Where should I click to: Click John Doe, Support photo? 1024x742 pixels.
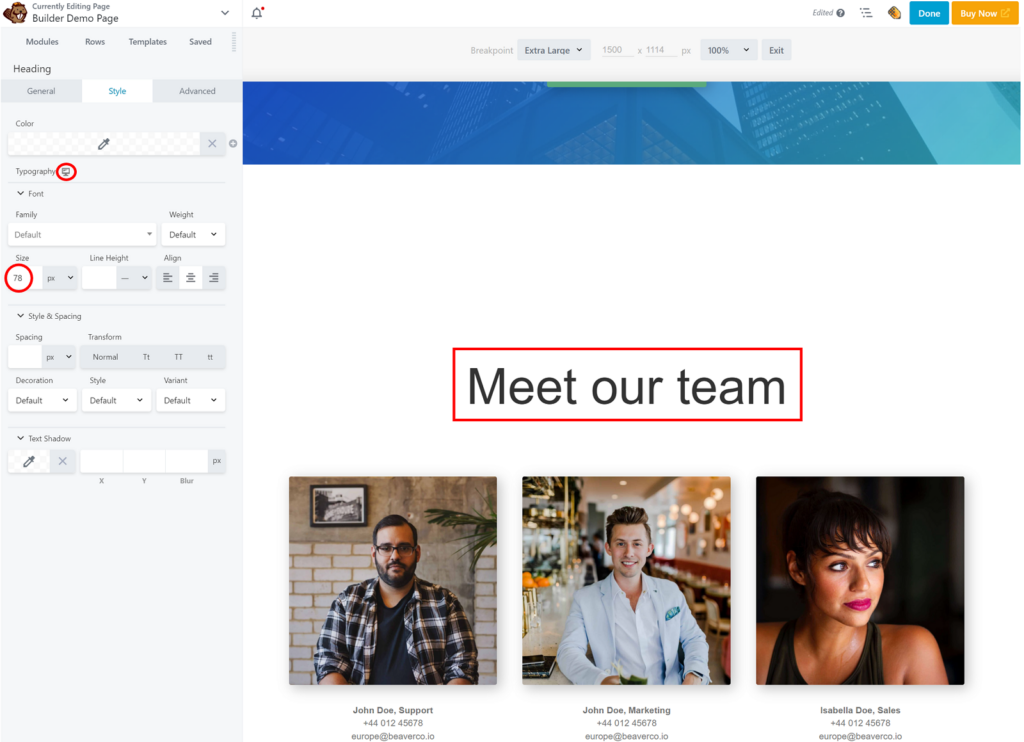tap(393, 581)
